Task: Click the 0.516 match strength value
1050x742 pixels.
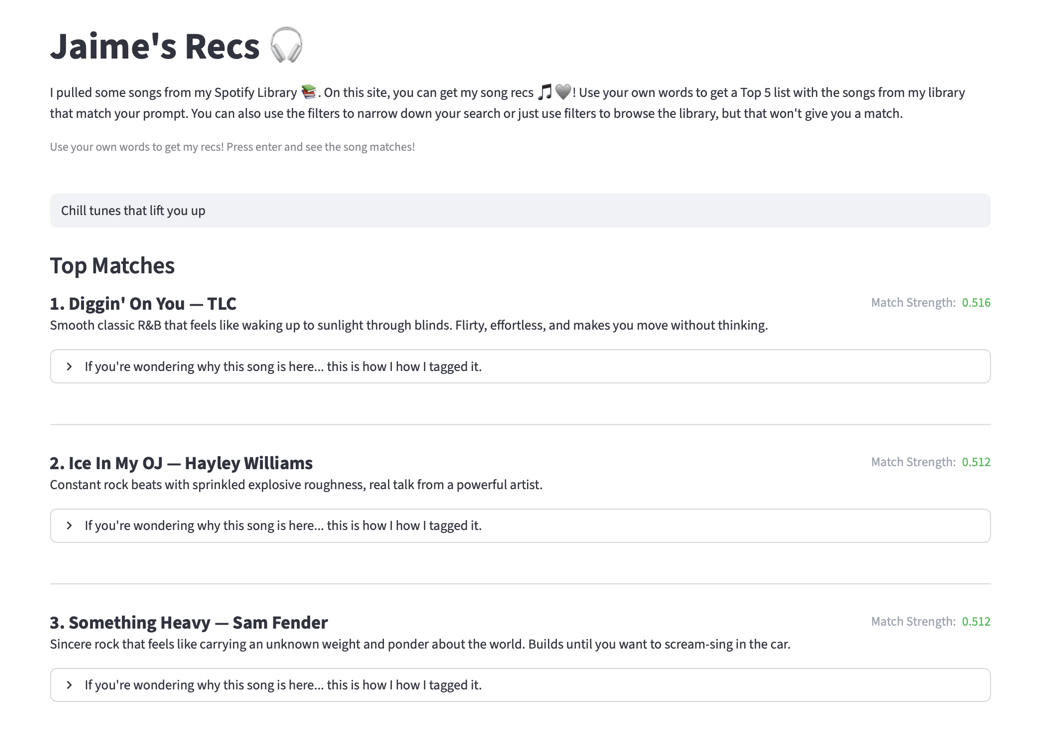Action: click(x=976, y=303)
